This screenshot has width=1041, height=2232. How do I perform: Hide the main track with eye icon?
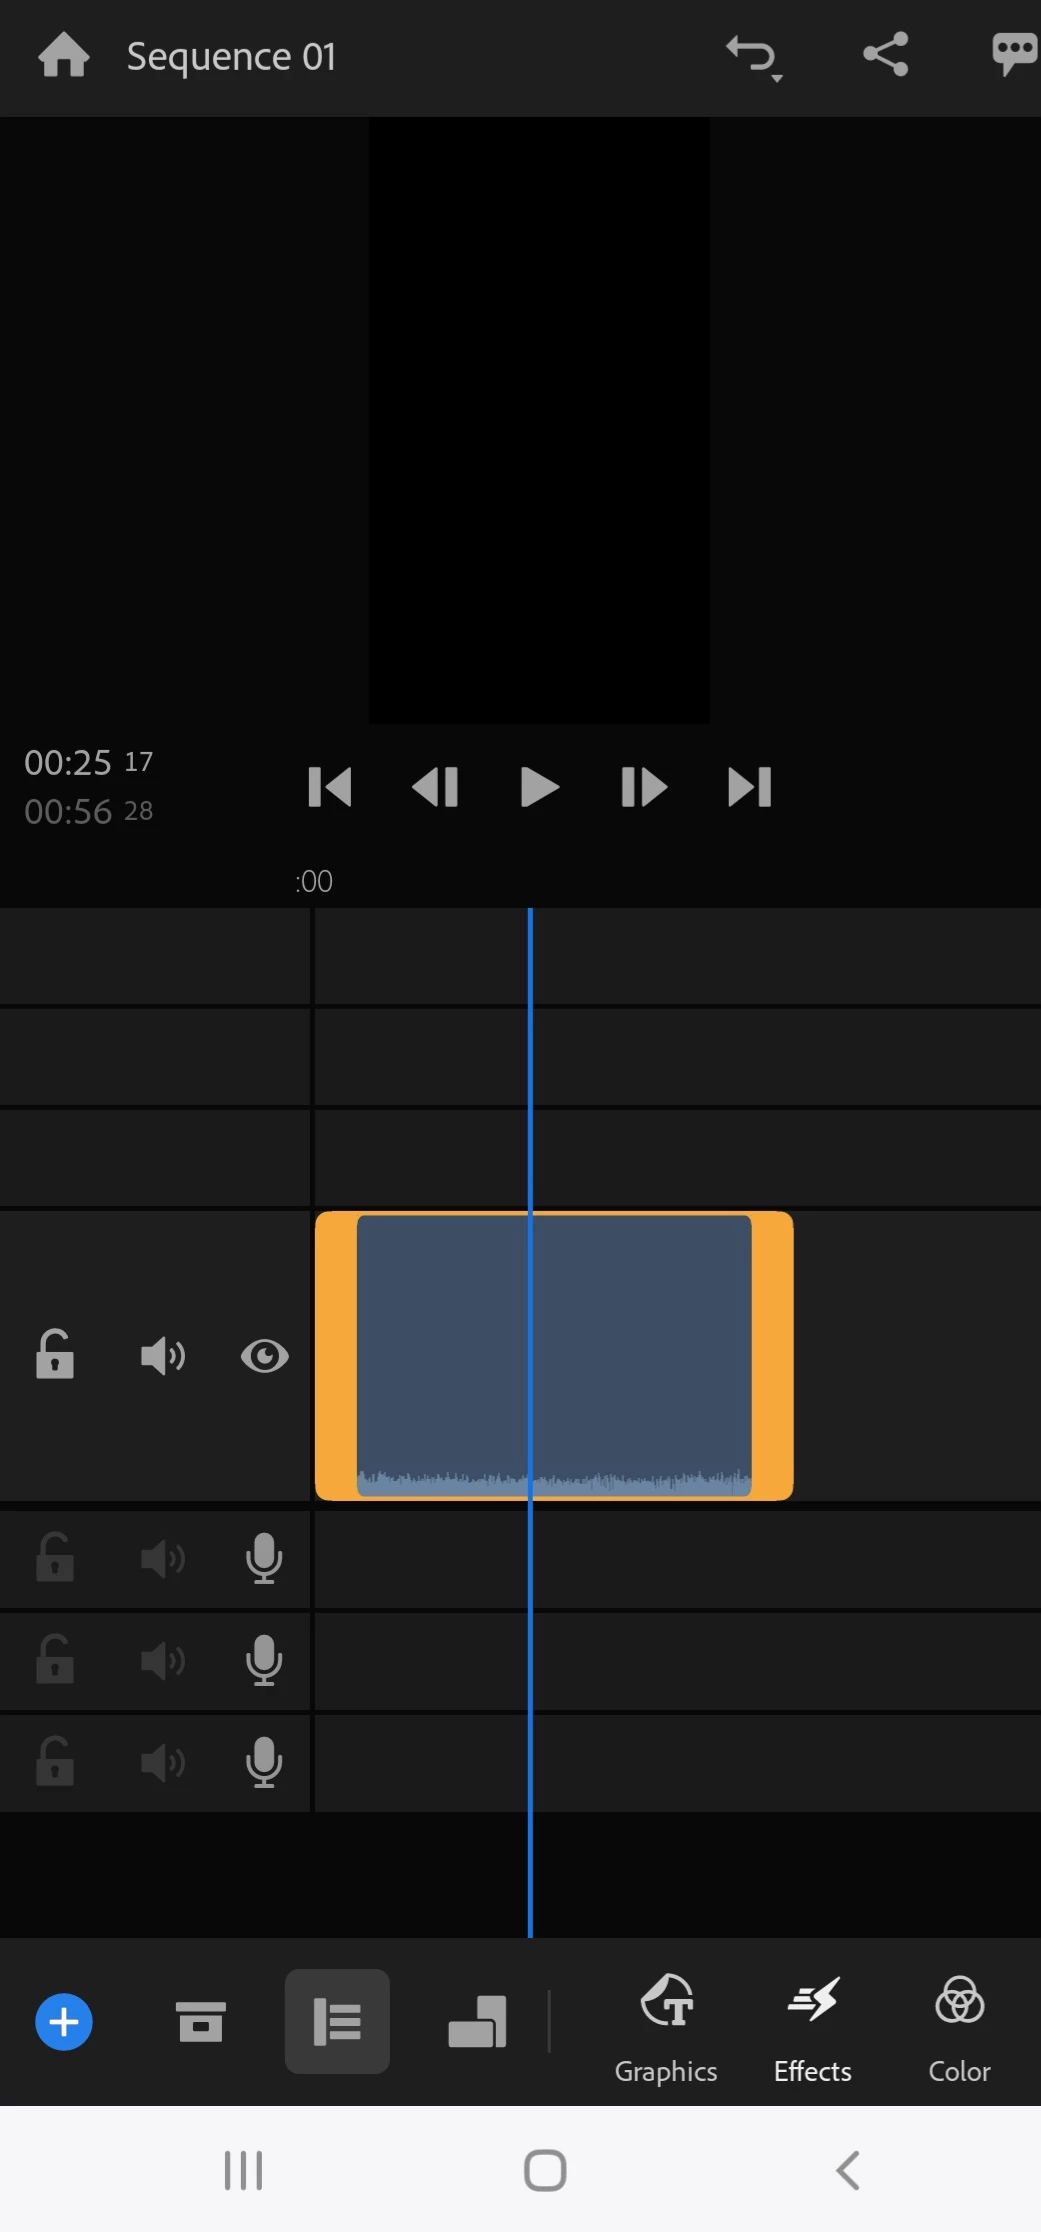(x=265, y=1356)
